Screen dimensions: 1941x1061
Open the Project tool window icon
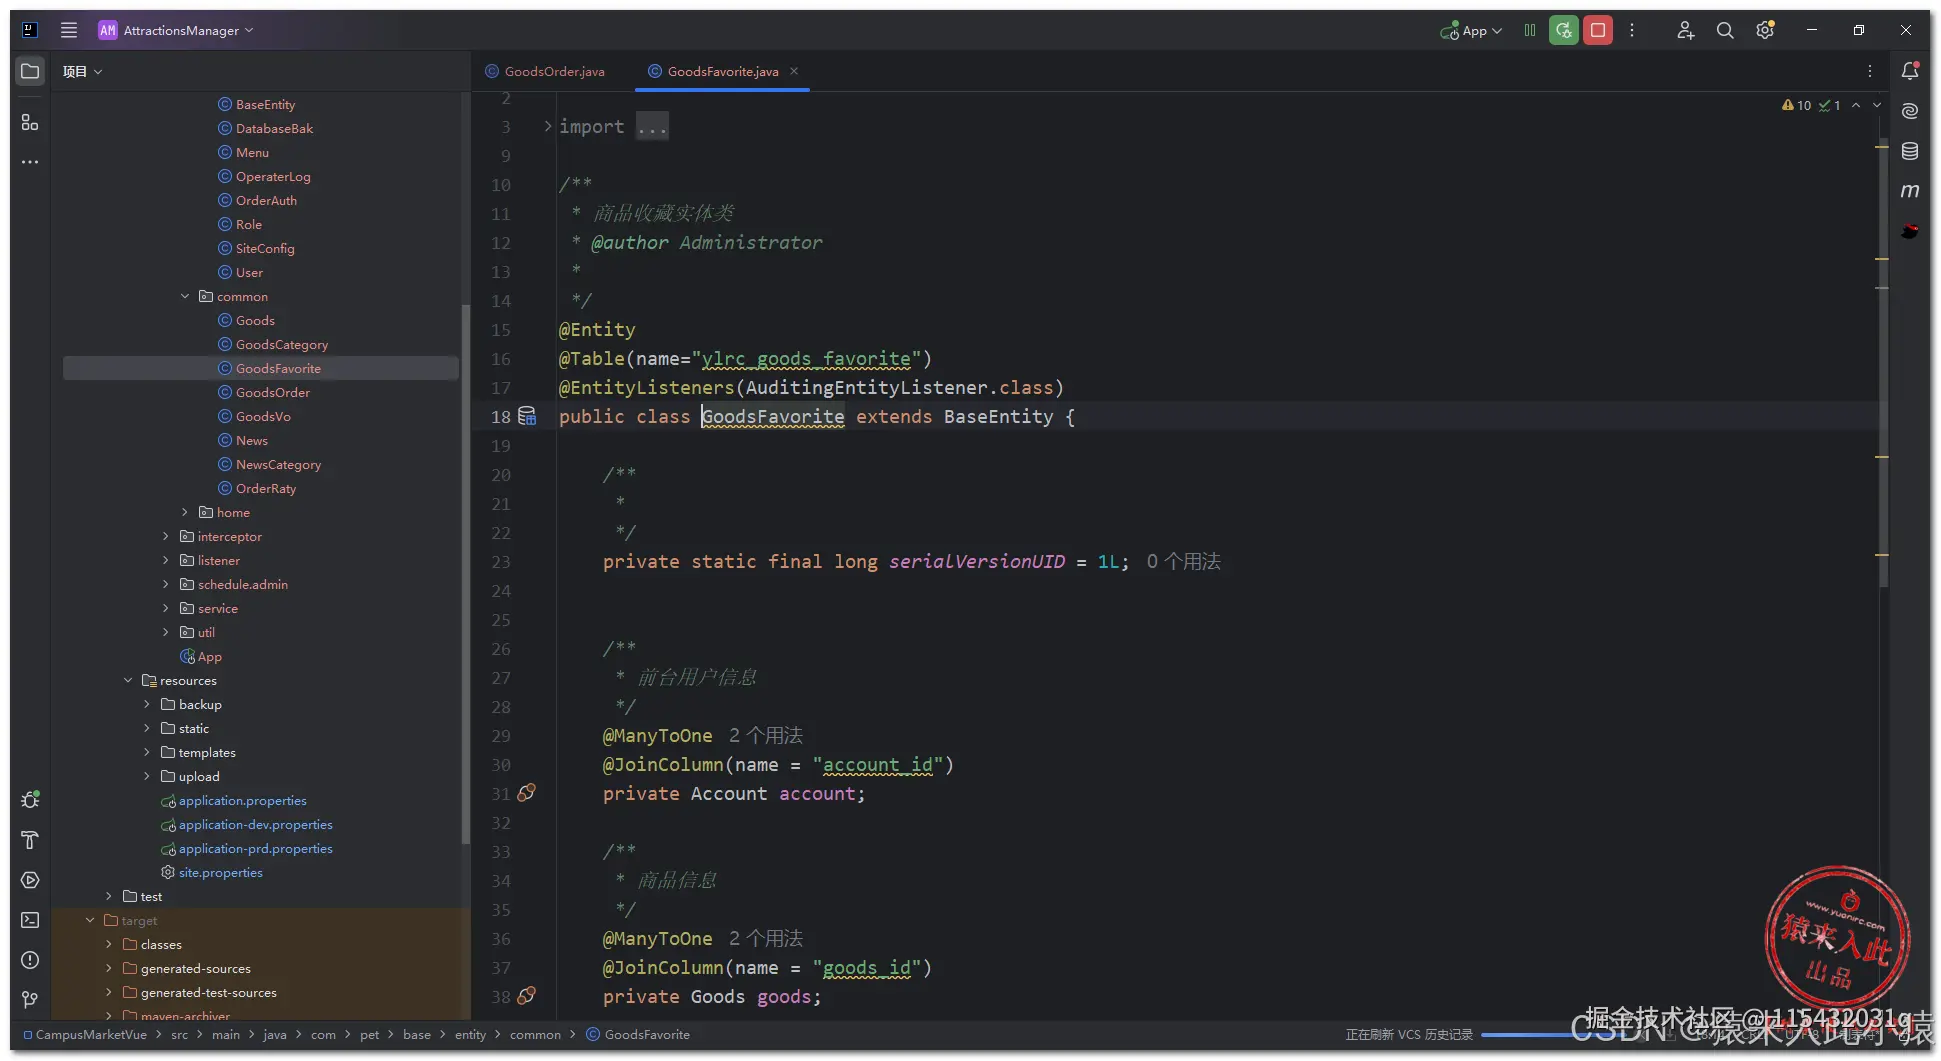click(30, 71)
